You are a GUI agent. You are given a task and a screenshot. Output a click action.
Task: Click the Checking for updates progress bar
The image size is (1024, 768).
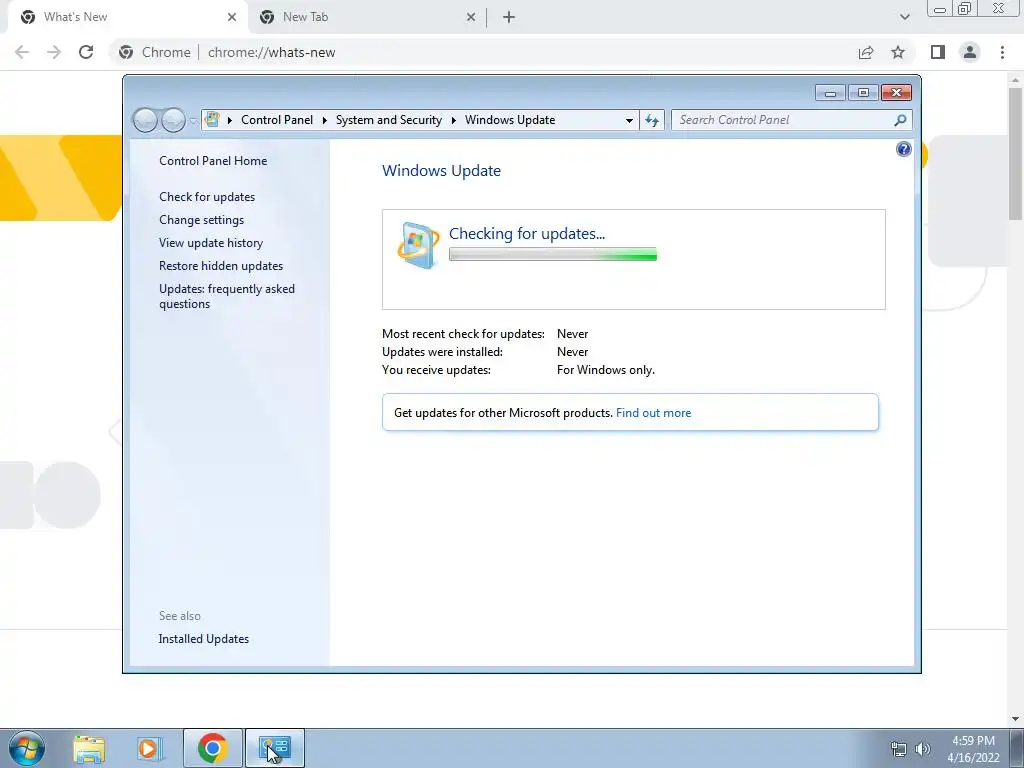(552, 255)
